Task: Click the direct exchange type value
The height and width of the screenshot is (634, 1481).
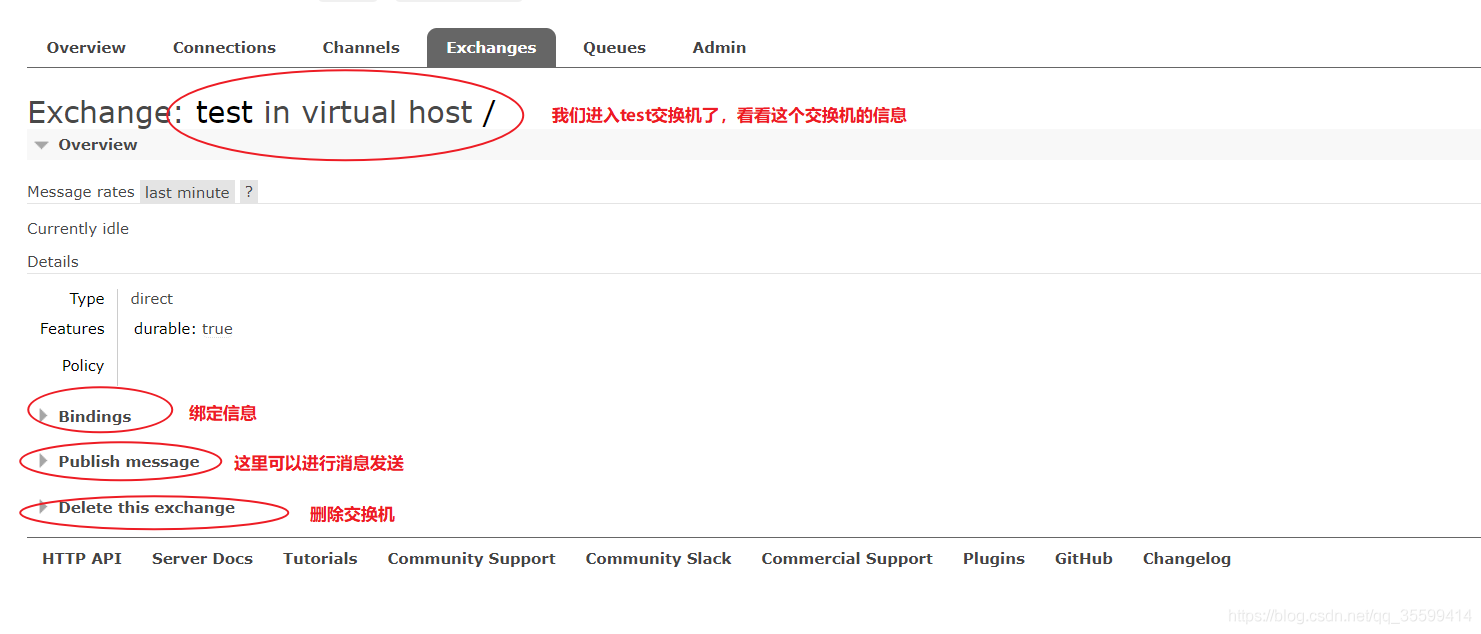Action: [151, 299]
